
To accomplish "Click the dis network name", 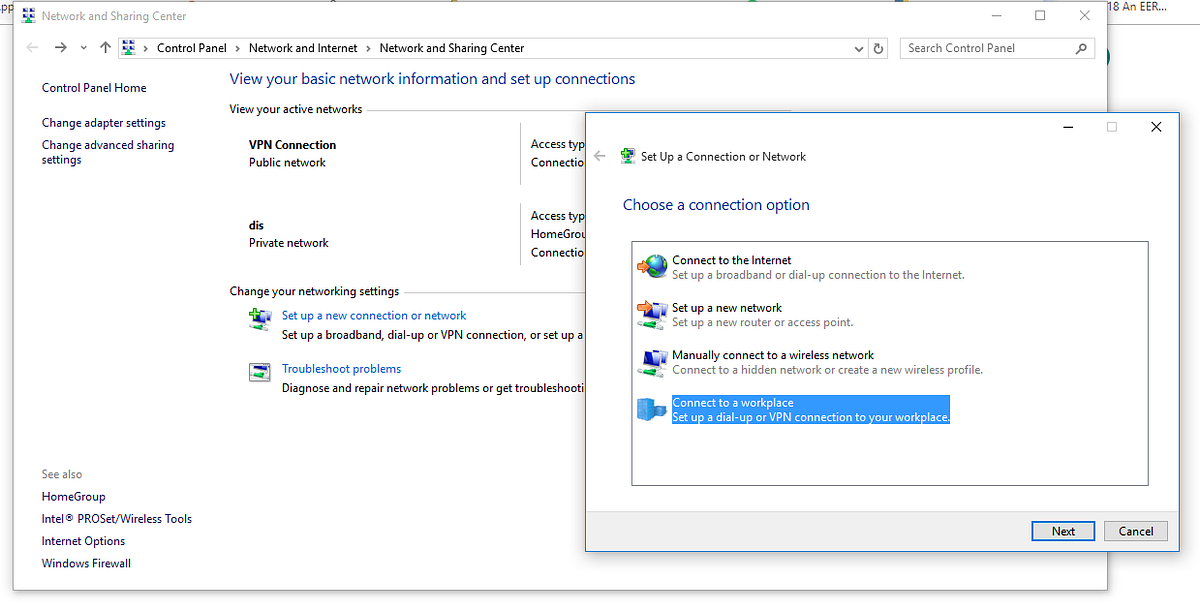I will (x=256, y=226).
